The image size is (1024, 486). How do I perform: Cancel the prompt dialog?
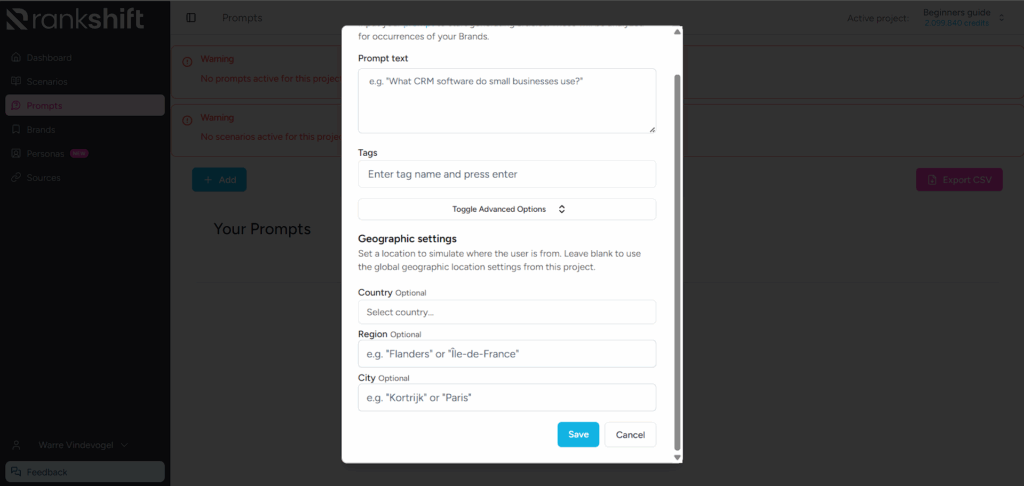click(x=630, y=434)
